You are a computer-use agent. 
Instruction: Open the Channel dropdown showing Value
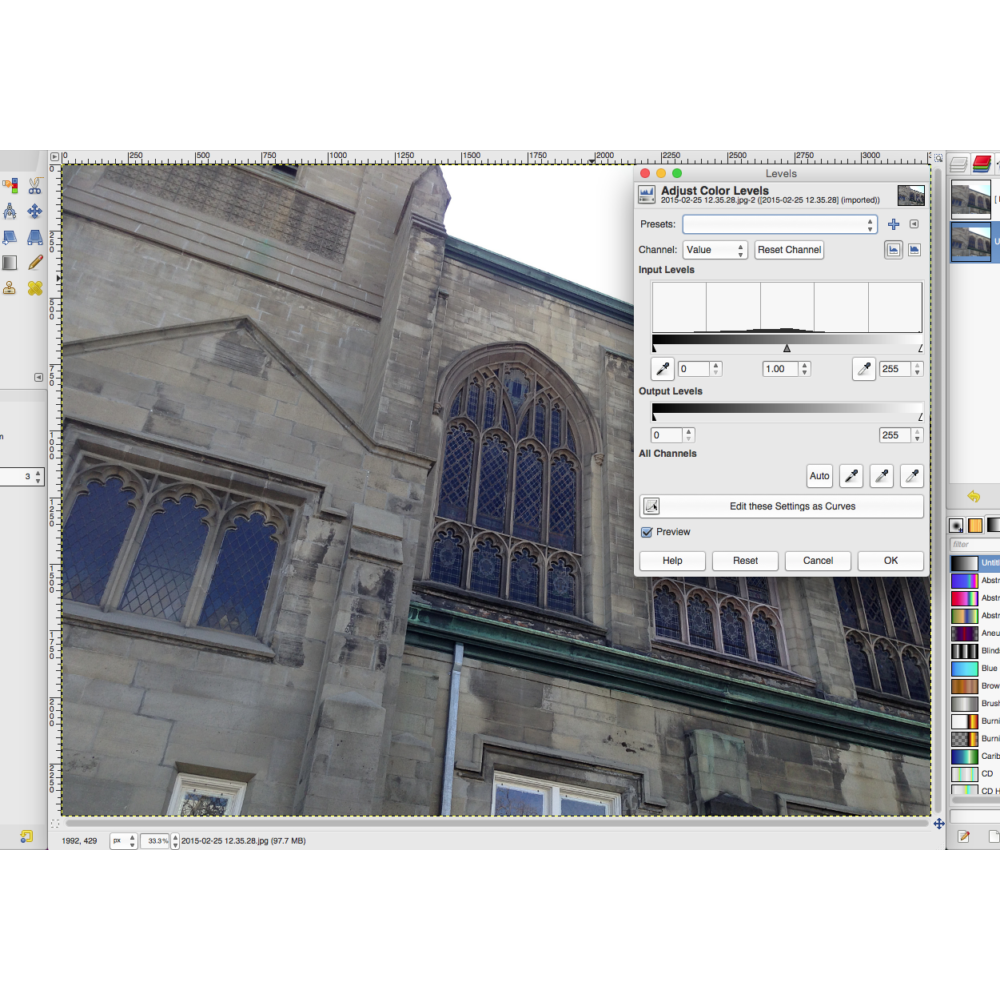(714, 250)
